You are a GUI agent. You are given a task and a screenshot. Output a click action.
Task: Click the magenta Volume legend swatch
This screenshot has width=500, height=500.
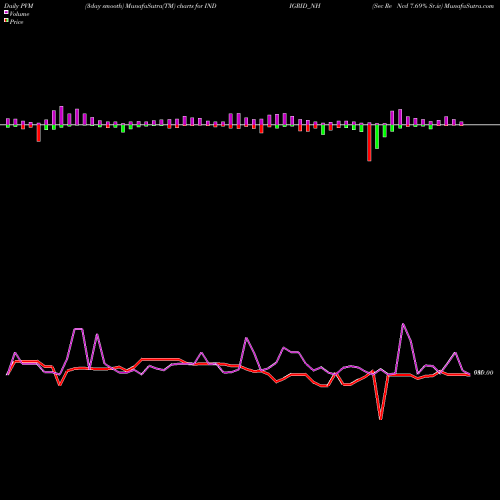(x=6, y=12)
